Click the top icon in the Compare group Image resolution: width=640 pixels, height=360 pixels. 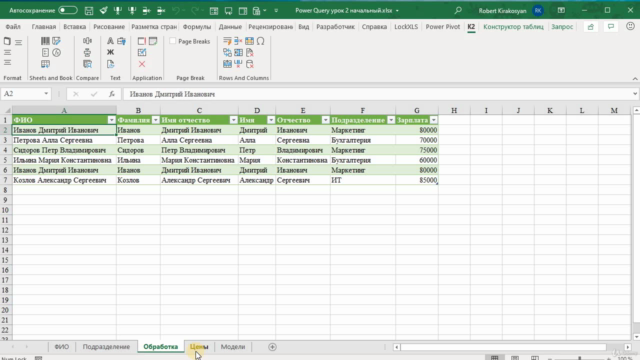(x=87, y=41)
